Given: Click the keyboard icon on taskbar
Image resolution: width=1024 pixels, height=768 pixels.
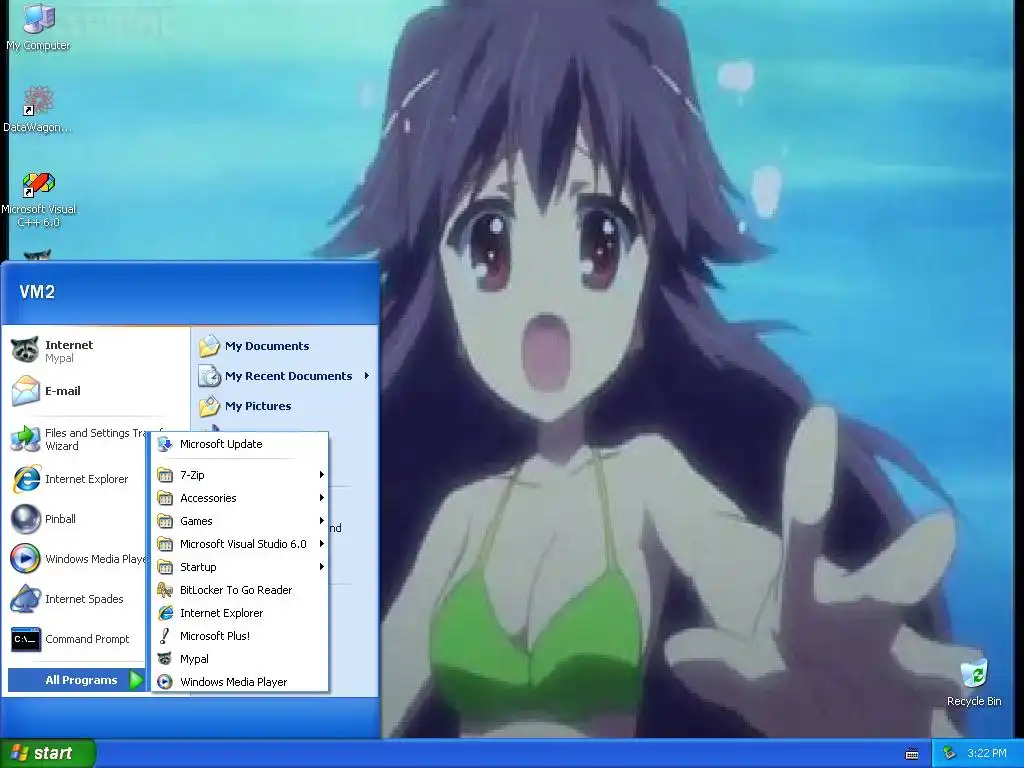Looking at the screenshot, I should 912,754.
